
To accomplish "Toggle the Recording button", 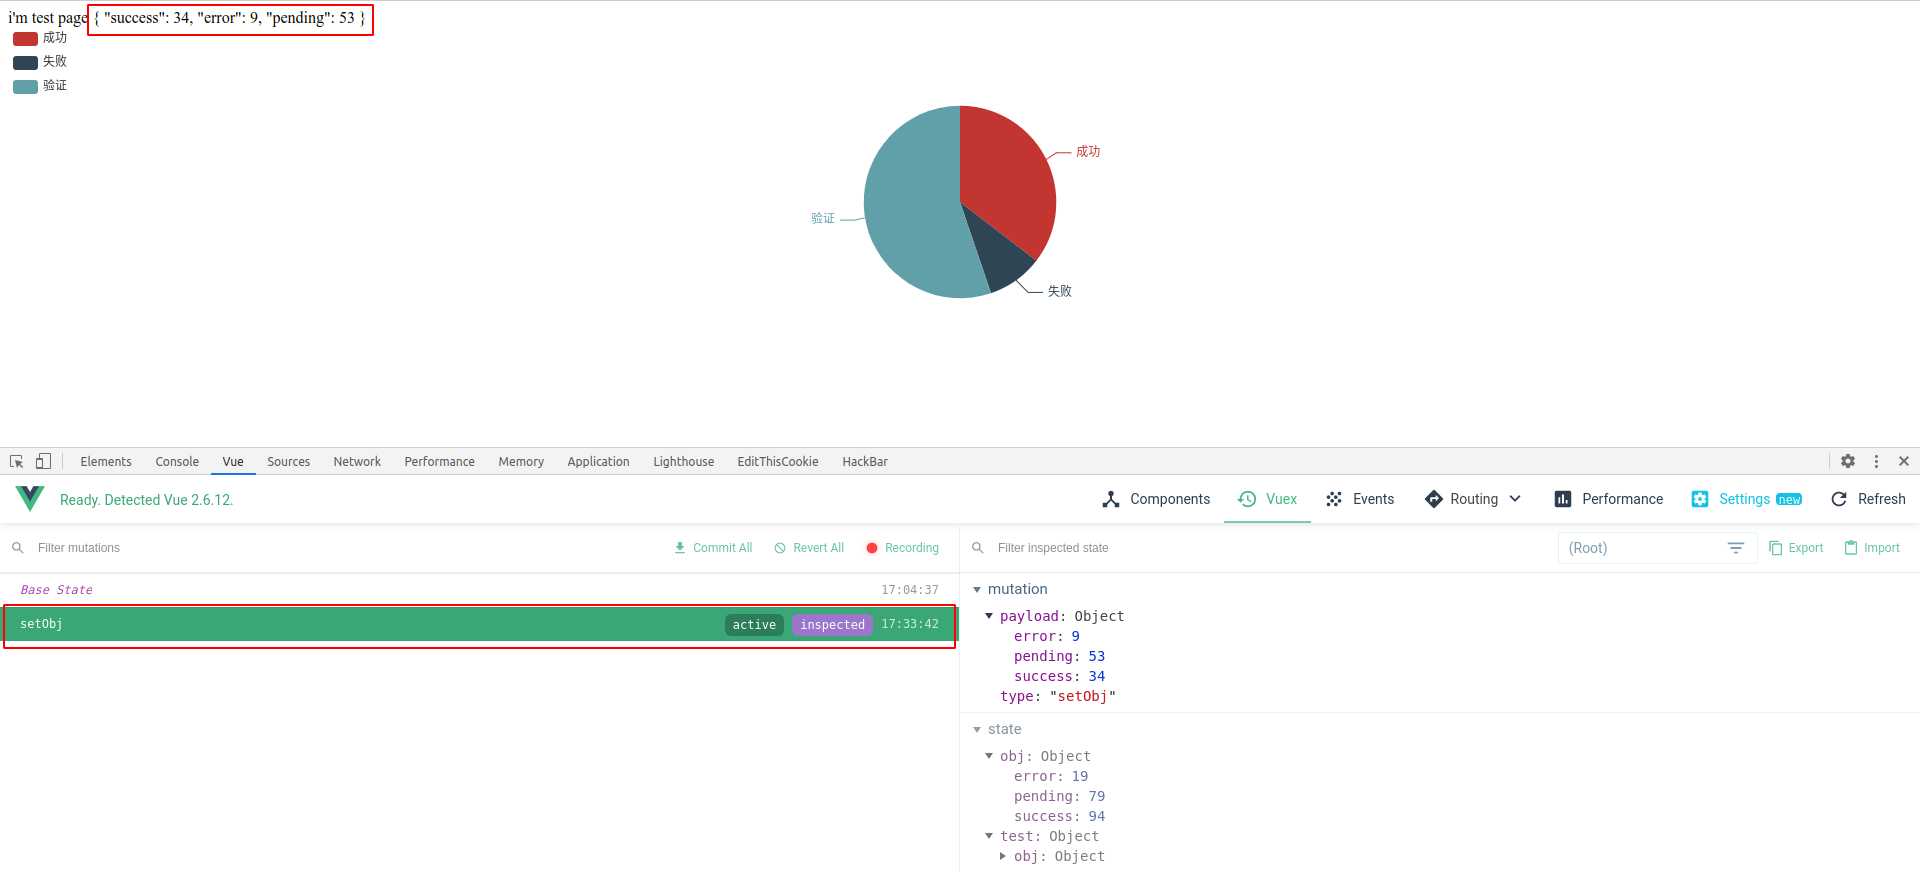I will coord(902,548).
